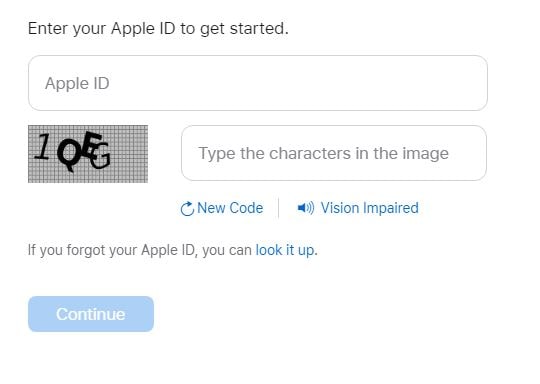Click the character '1' in captcha image
The height and width of the screenshot is (384, 540).
(x=43, y=147)
